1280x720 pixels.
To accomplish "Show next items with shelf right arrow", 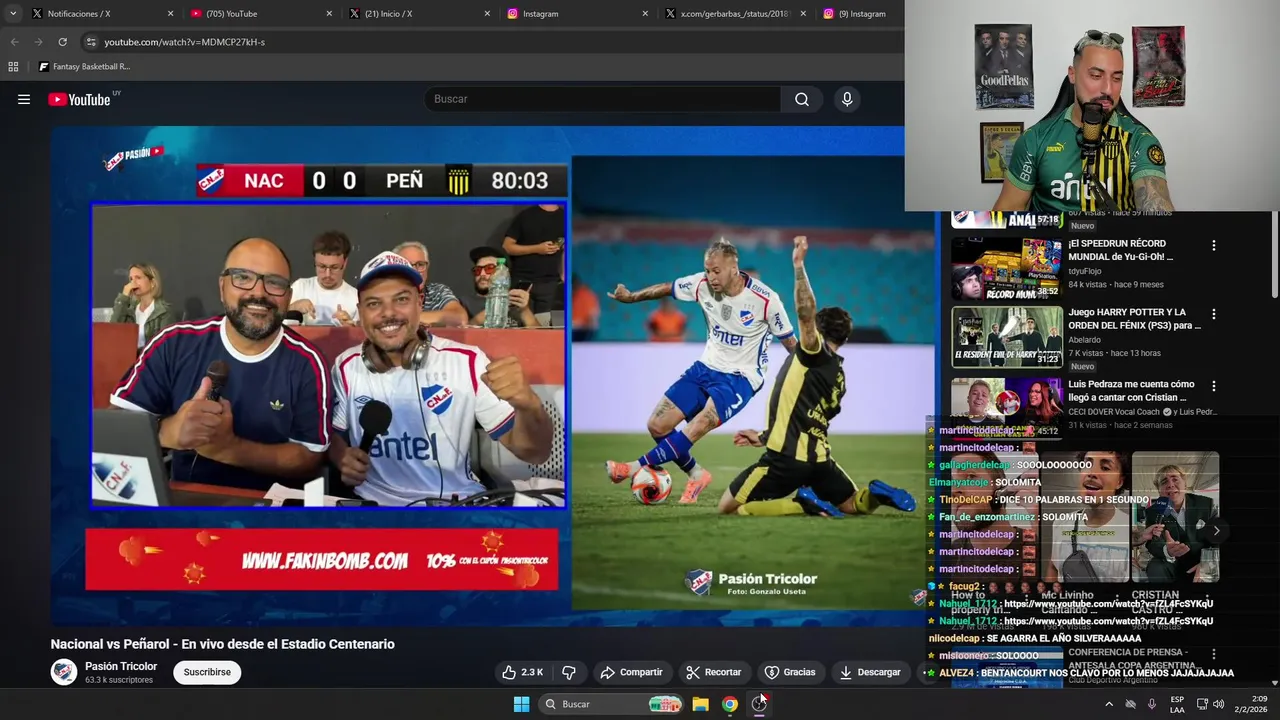I will coord(1216,531).
